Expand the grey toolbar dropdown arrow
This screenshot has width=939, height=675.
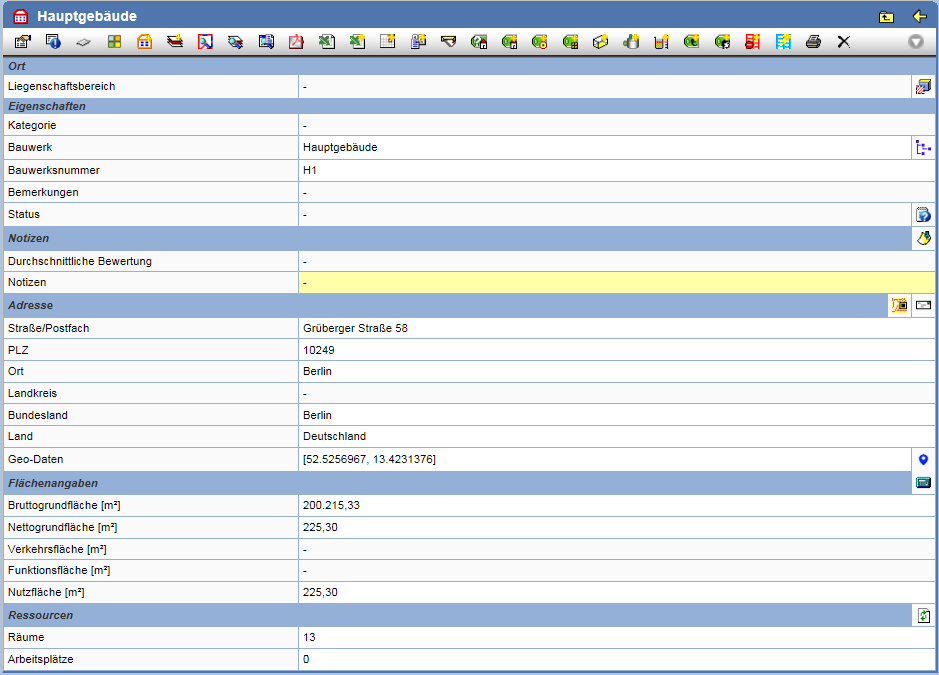915,42
